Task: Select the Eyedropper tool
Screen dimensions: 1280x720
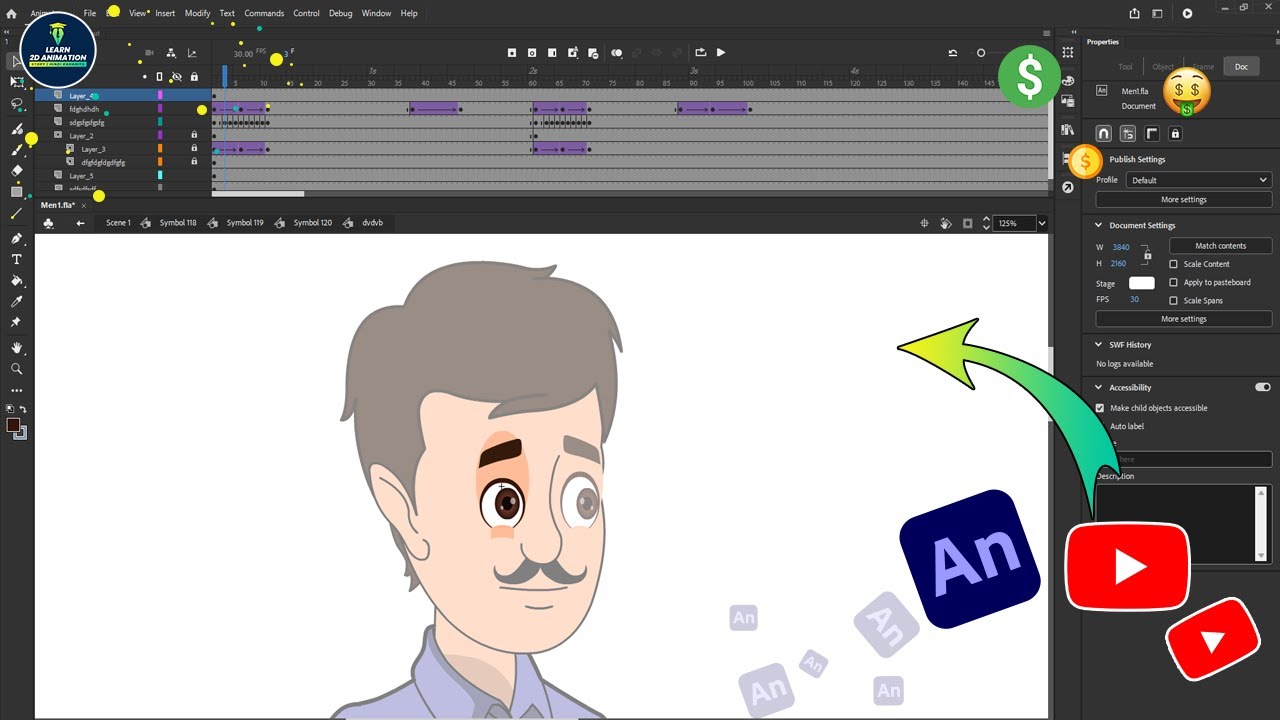Action: (17, 302)
